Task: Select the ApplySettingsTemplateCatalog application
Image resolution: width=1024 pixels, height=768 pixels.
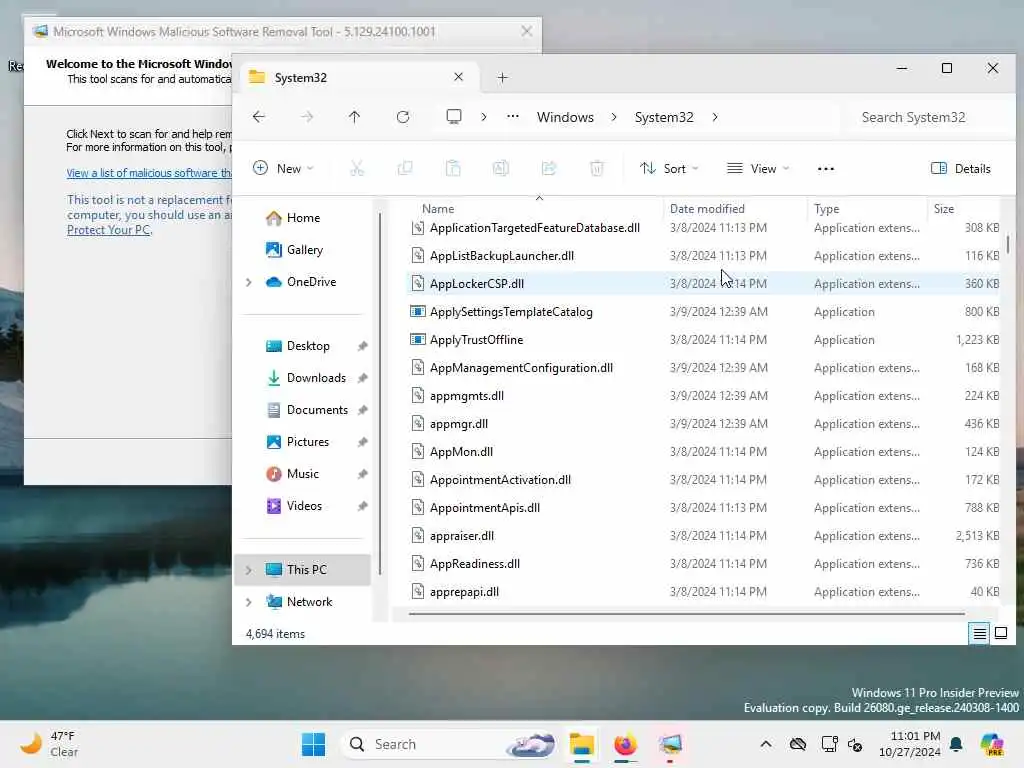Action: click(x=703, y=312)
